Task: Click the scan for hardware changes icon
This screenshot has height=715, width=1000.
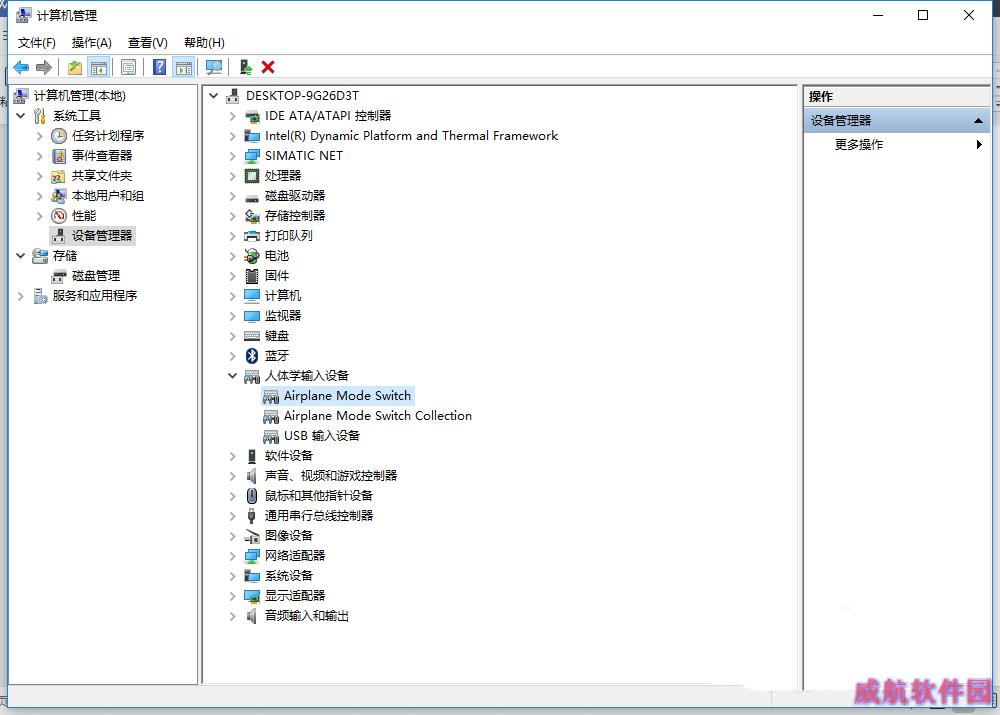Action: (213, 67)
